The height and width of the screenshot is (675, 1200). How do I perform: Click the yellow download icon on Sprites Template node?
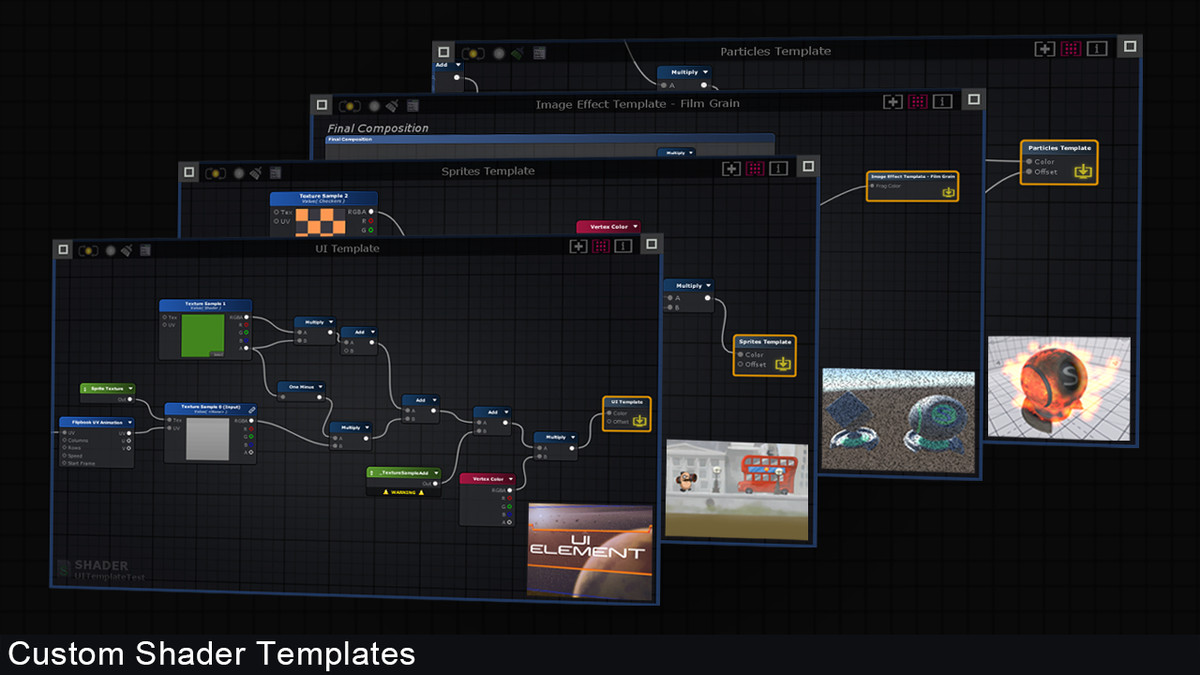pyautogui.click(x=783, y=363)
